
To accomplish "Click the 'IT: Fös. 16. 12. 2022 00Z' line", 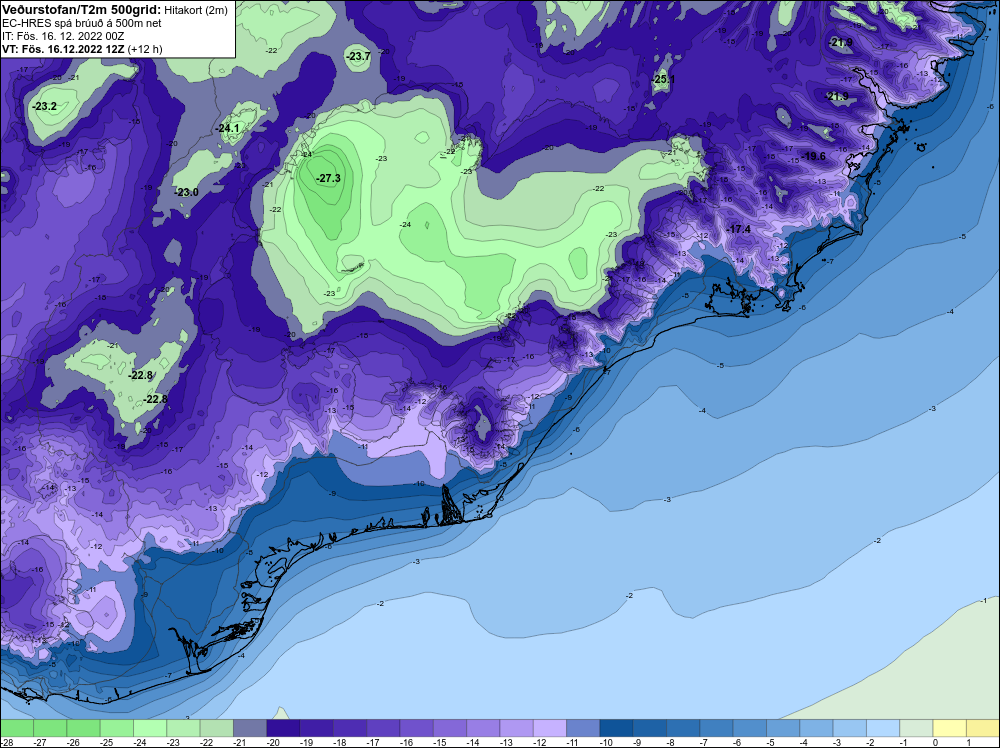I will [x=63, y=36].
